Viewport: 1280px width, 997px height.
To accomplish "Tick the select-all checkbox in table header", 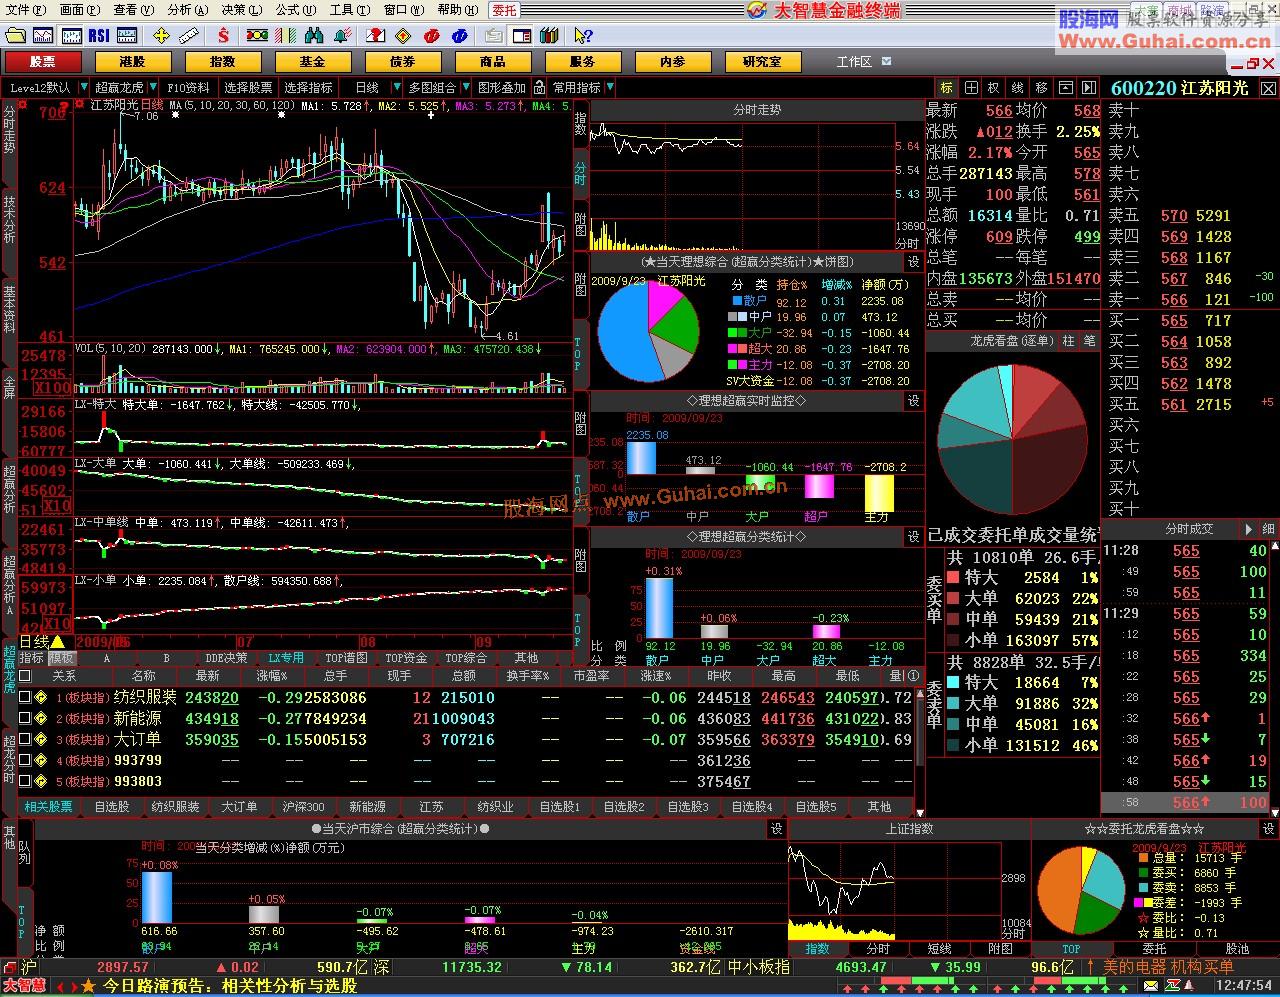I will click(27, 676).
